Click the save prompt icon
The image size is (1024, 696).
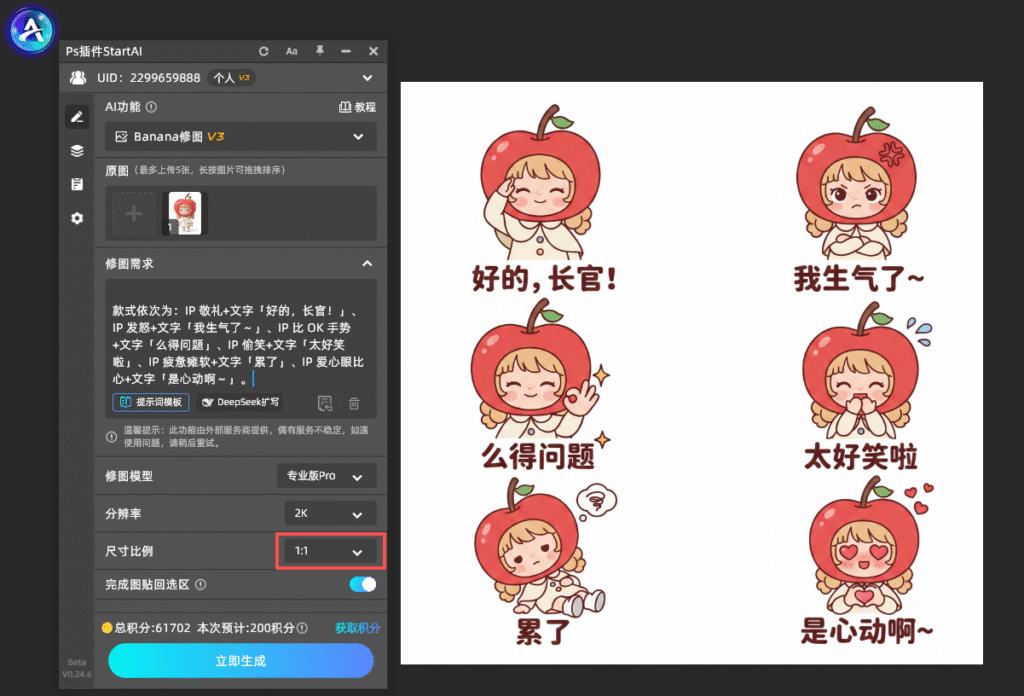[325, 403]
